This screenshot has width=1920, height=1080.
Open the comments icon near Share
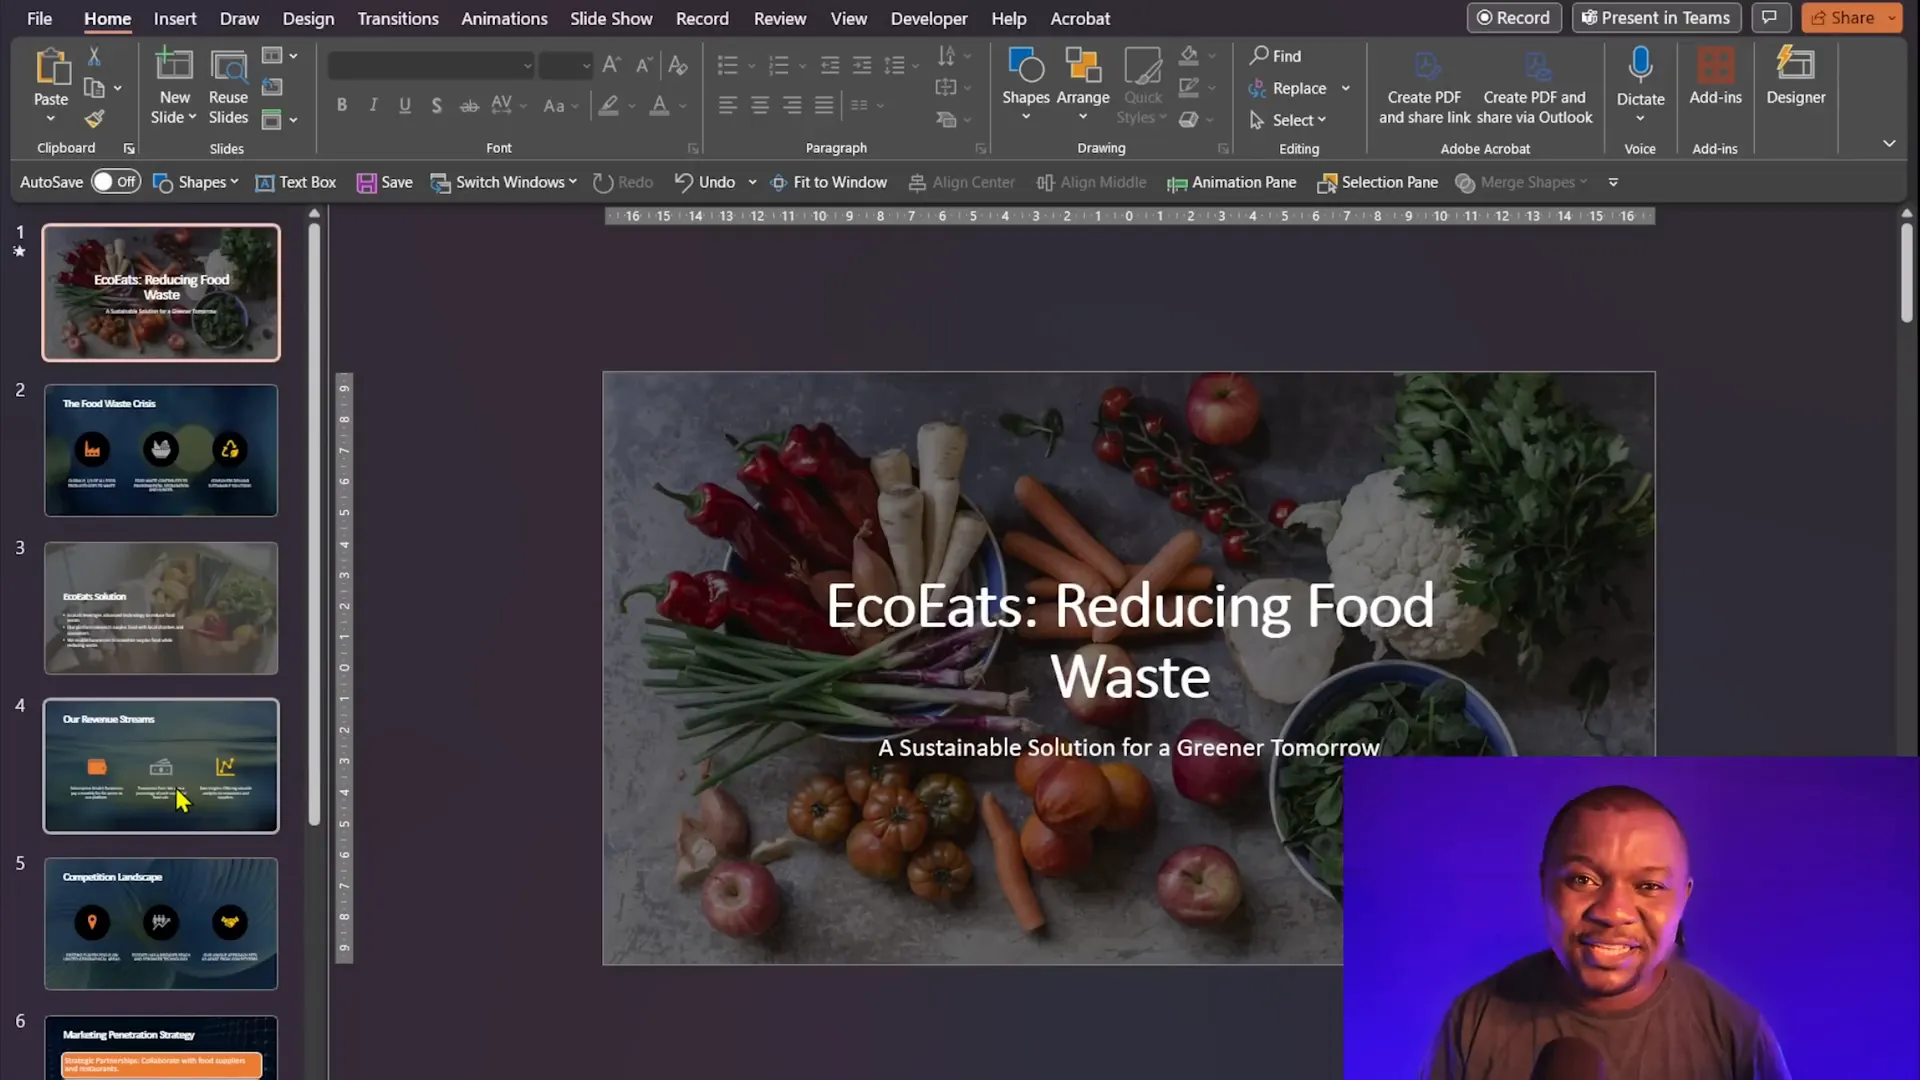[1769, 18]
